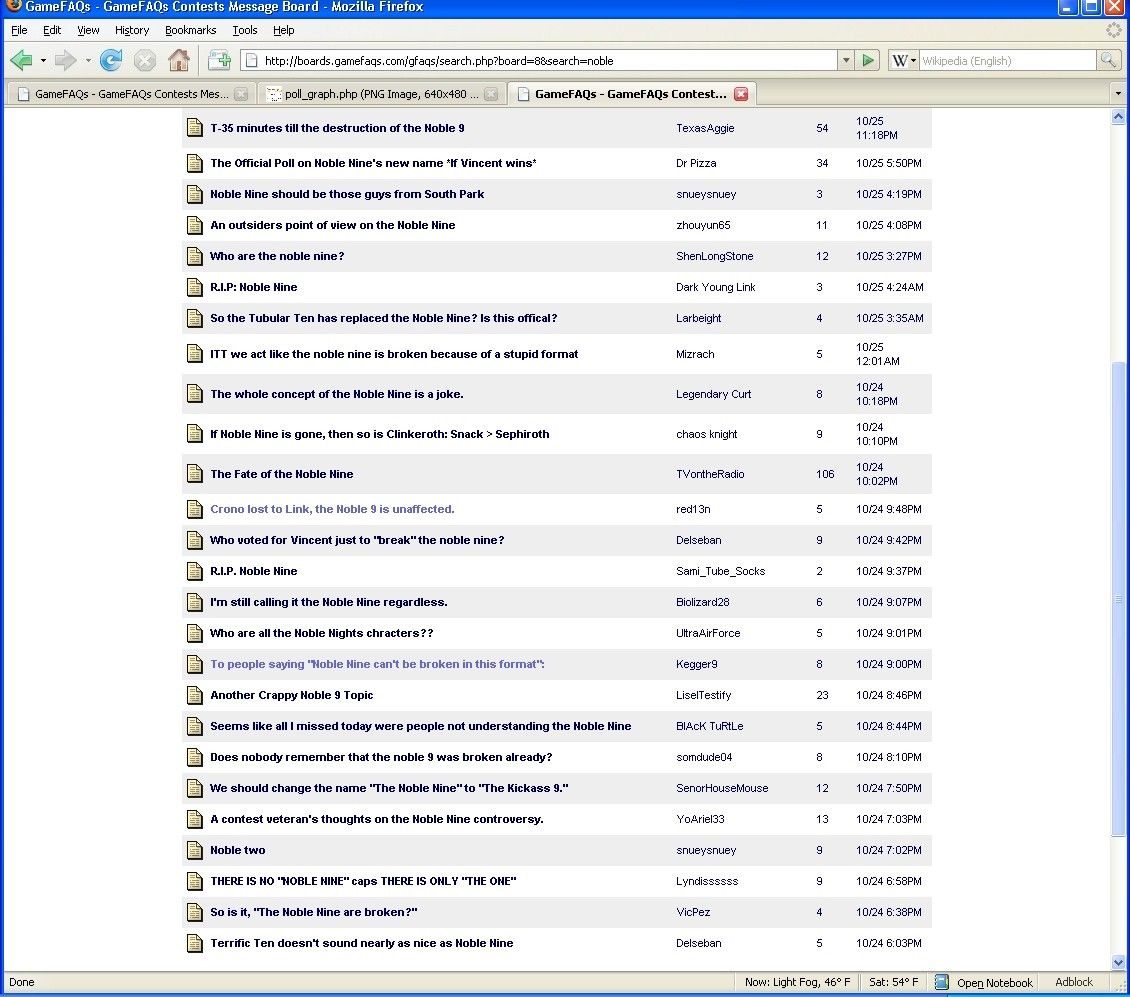1130x997 pixels.
Task: Click topic icon beside 'Who are the noble nine?'
Action: click(195, 256)
